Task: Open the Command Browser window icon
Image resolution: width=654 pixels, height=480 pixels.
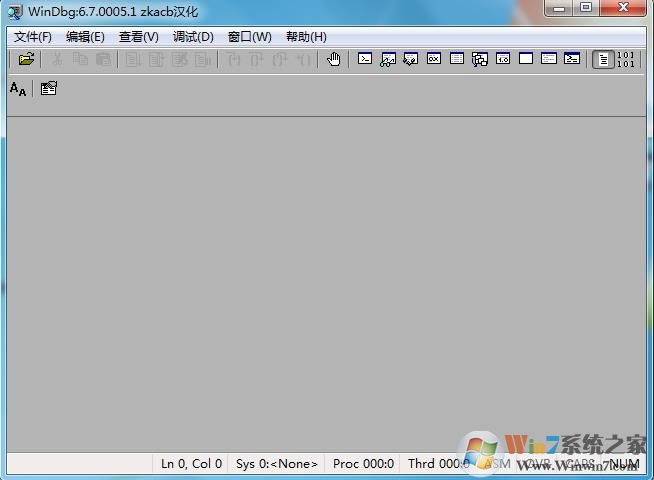Action: click(x=572, y=59)
